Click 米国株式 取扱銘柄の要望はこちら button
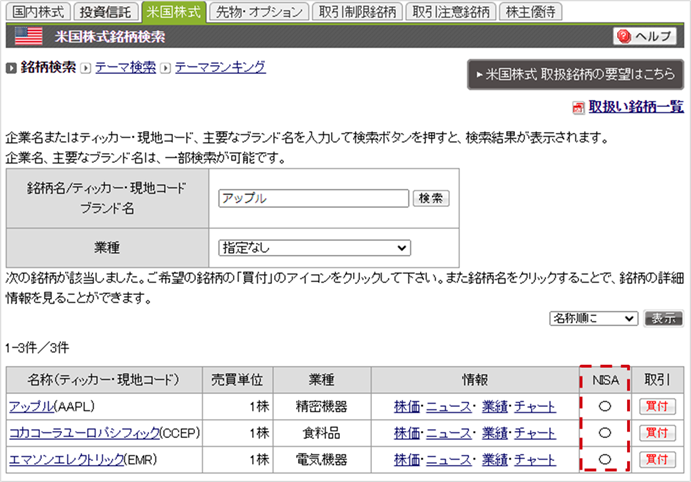Viewport: 691px width, 482px height. (x=576, y=74)
